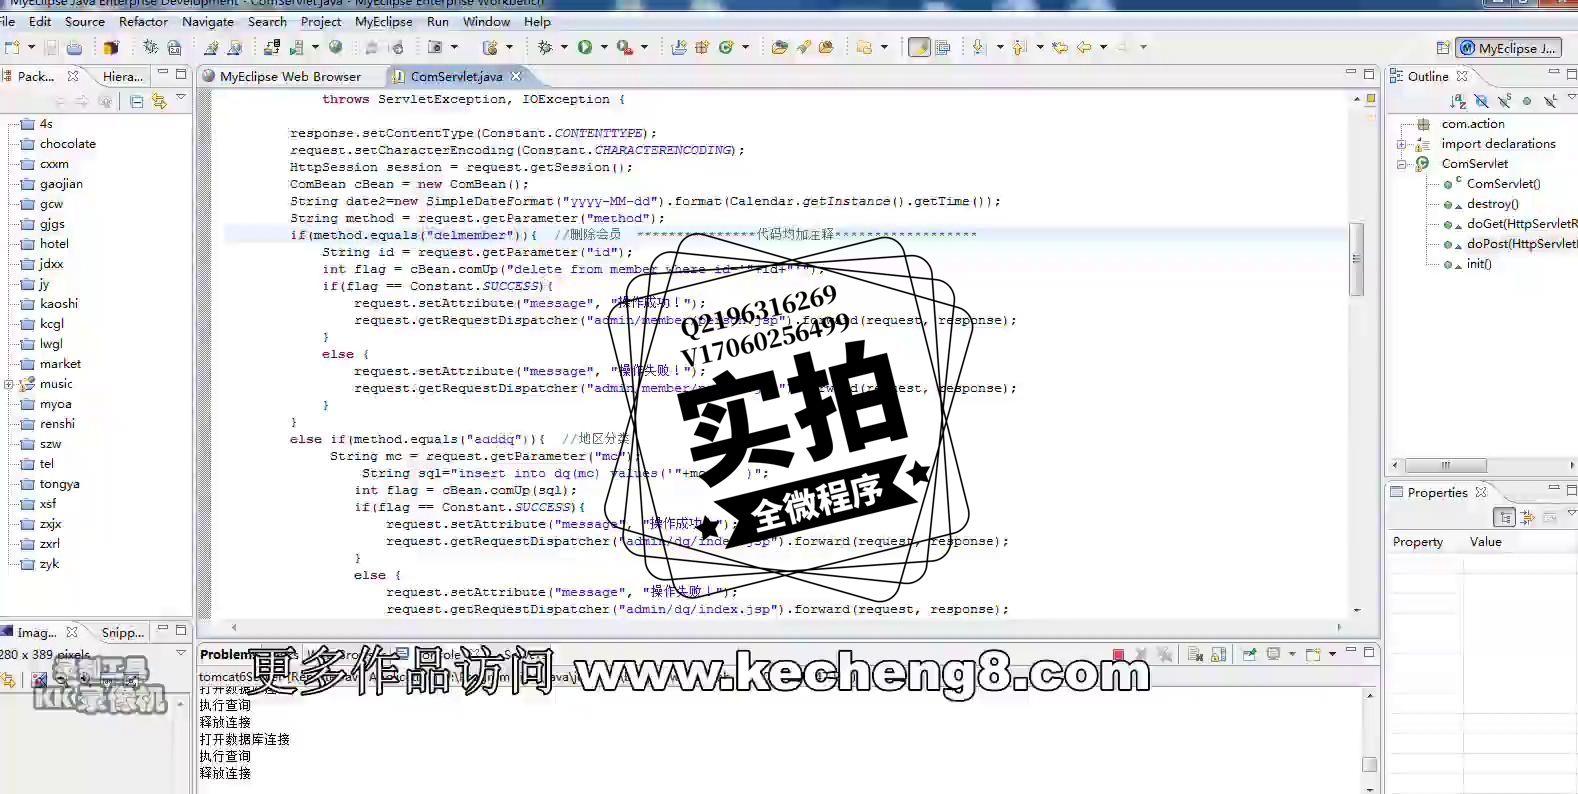
Task: Hide non-public members in Outline view
Action: pyautogui.click(x=1527, y=101)
